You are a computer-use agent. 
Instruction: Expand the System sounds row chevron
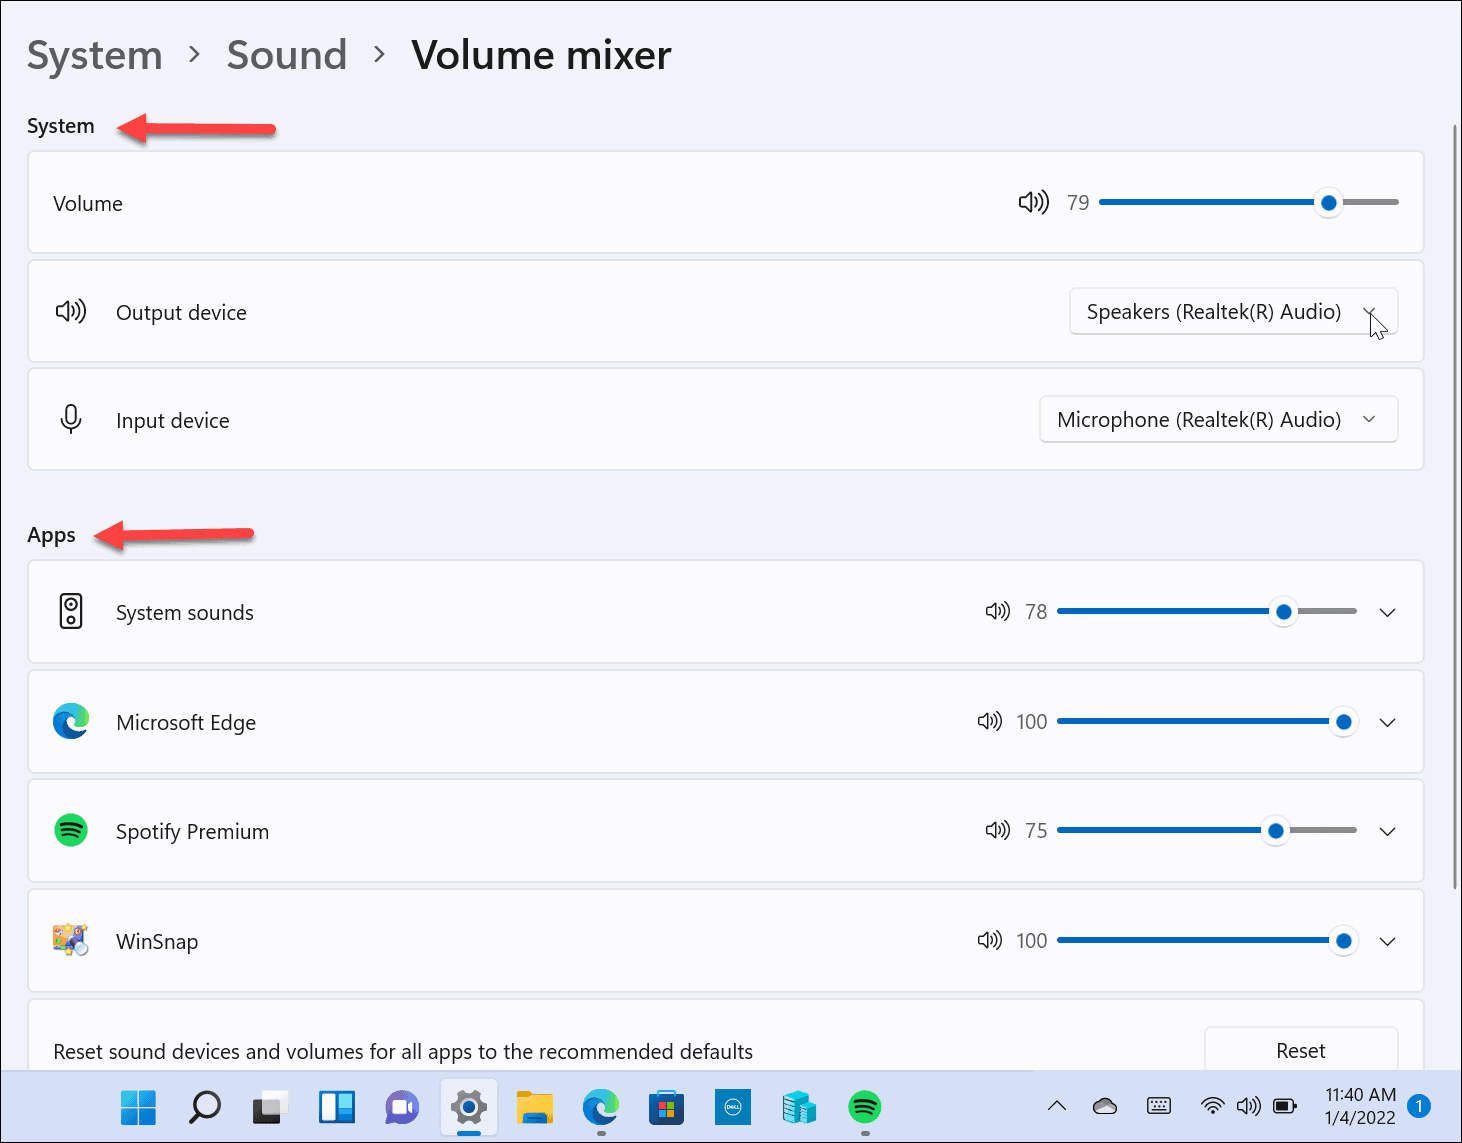click(1387, 612)
